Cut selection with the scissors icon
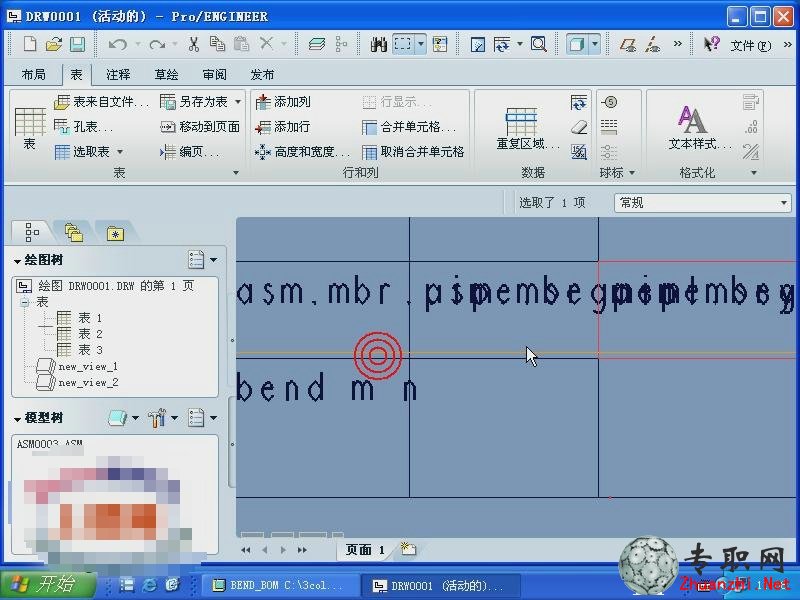 click(193, 44)
